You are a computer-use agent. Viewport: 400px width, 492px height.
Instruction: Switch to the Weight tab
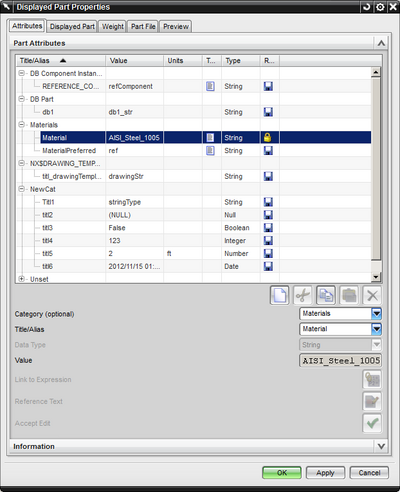[113, 26]
